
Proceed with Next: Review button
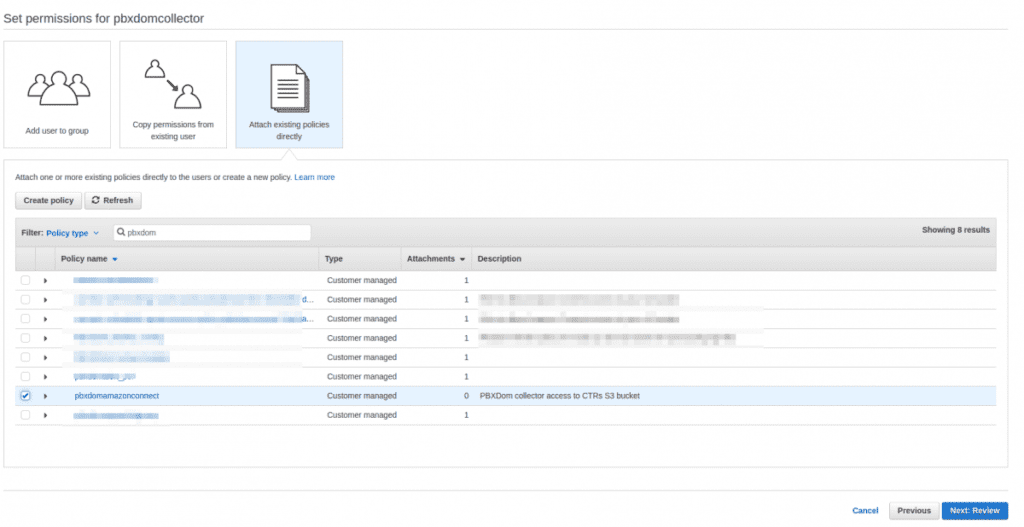(x=974, y=511)
